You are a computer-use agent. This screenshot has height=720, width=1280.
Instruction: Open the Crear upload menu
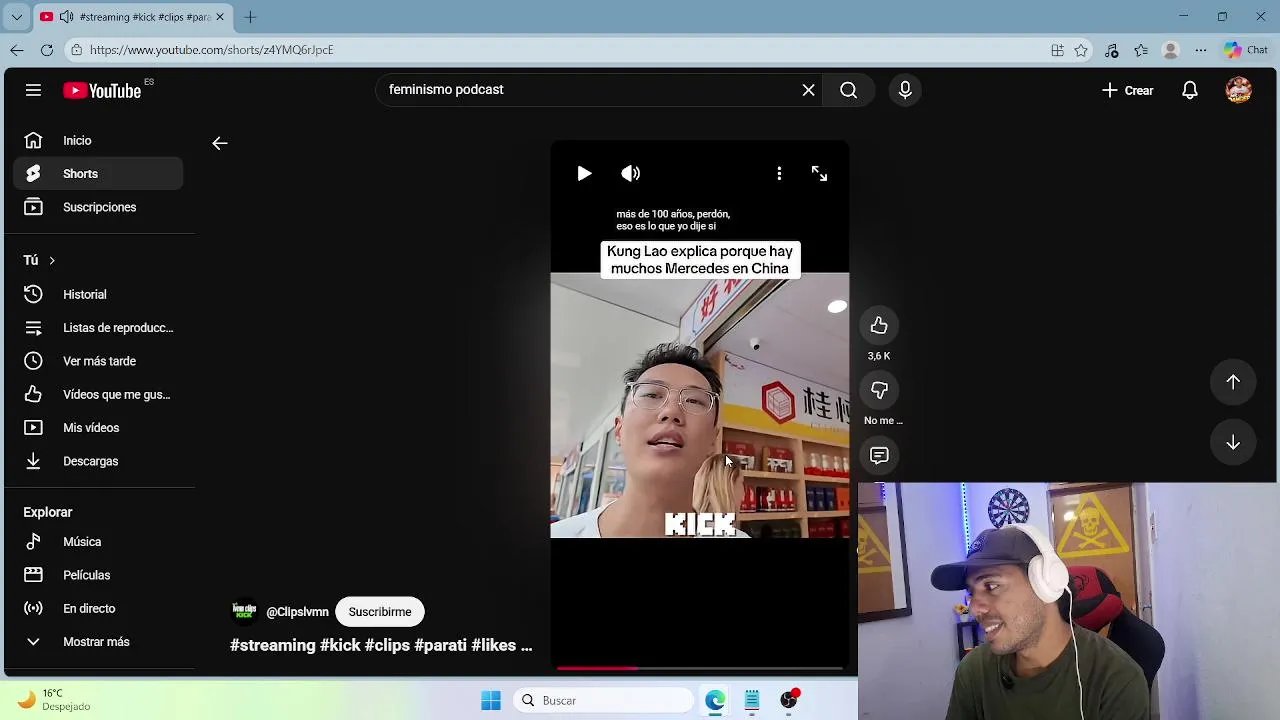point(1128,90)
